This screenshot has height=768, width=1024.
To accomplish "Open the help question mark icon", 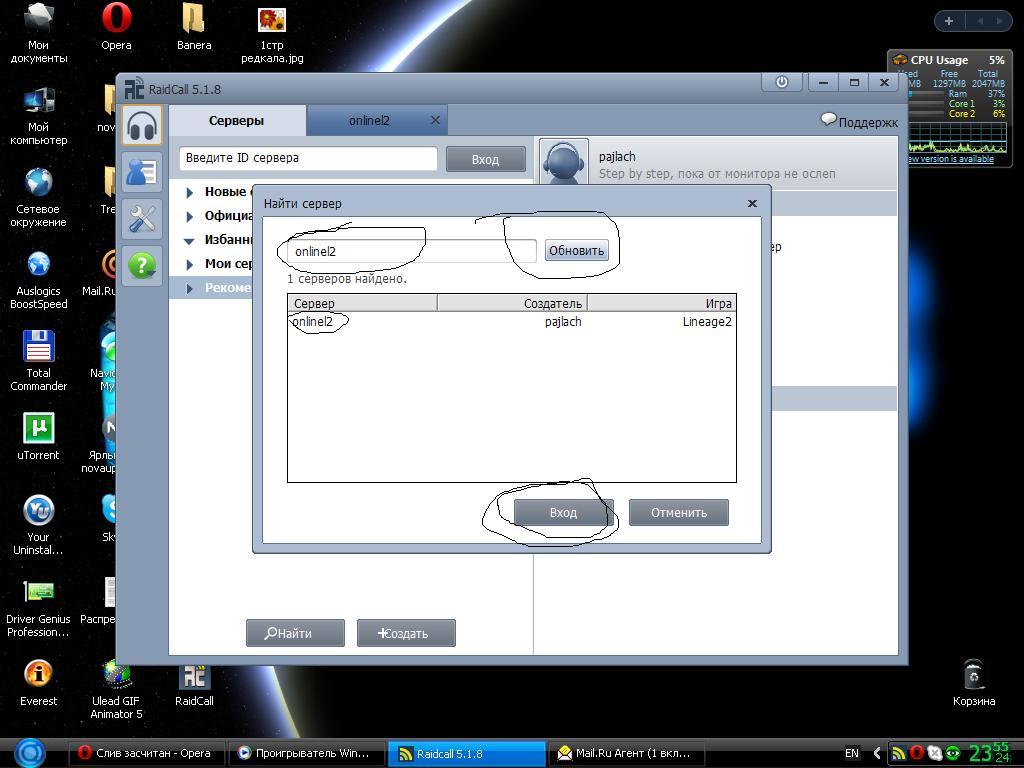I will (x=141, y=266).
